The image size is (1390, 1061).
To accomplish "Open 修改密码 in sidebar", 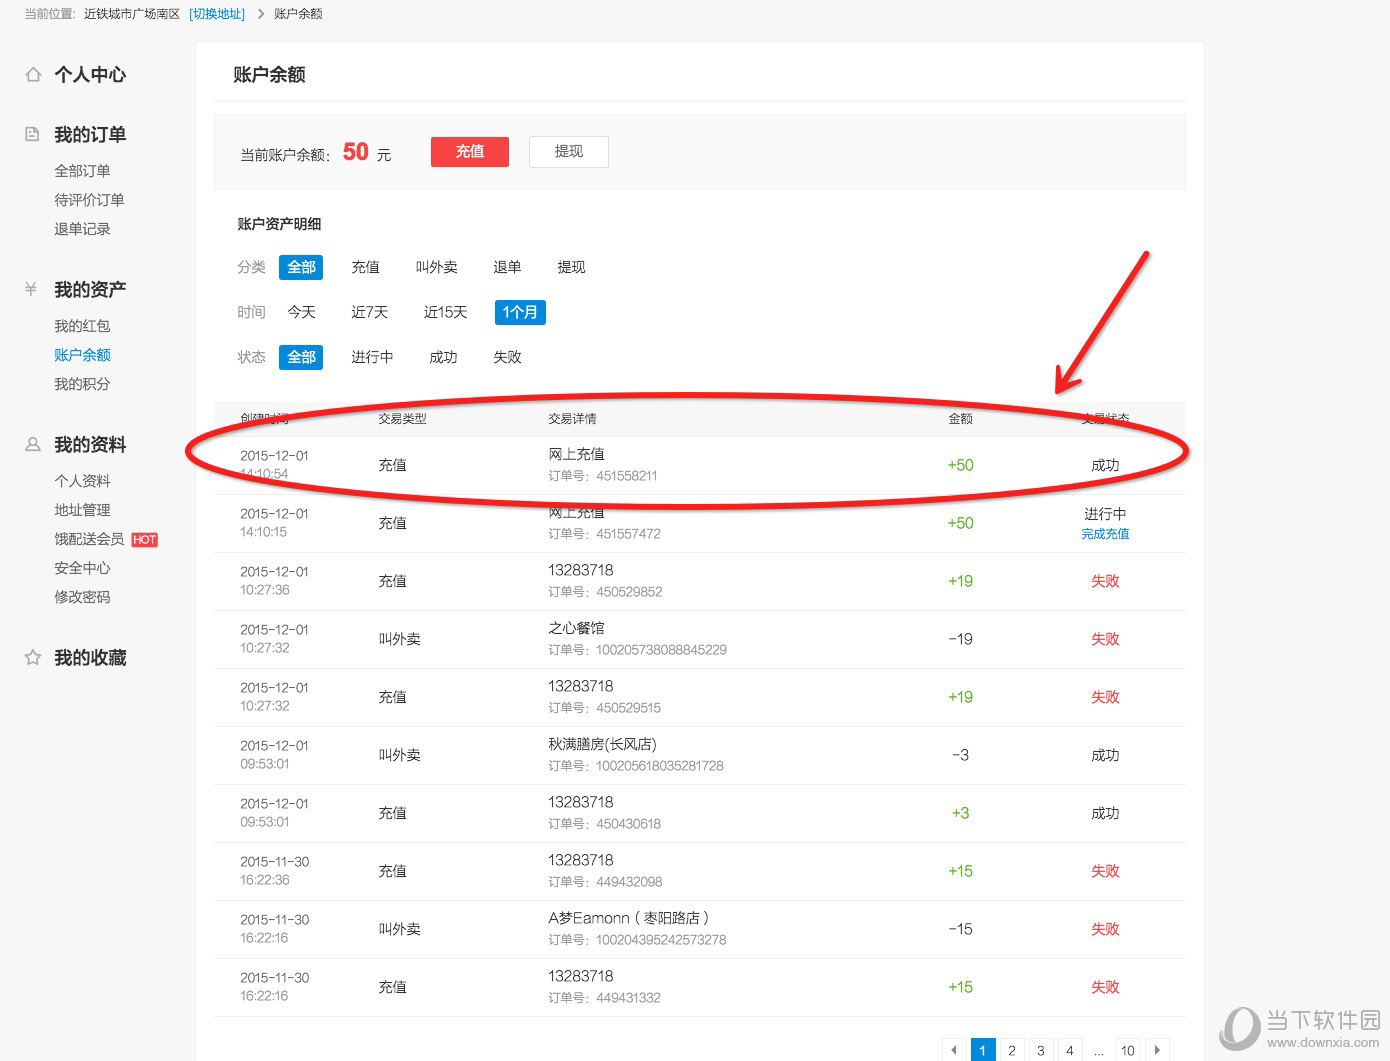I will [x=82, y=597].
